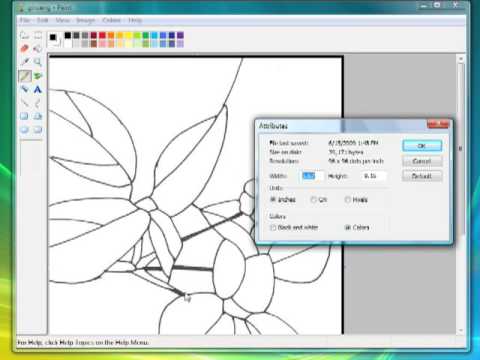480x360 pixels.
Task: Choose the Brush tool
Action: [x=38, y=76]
